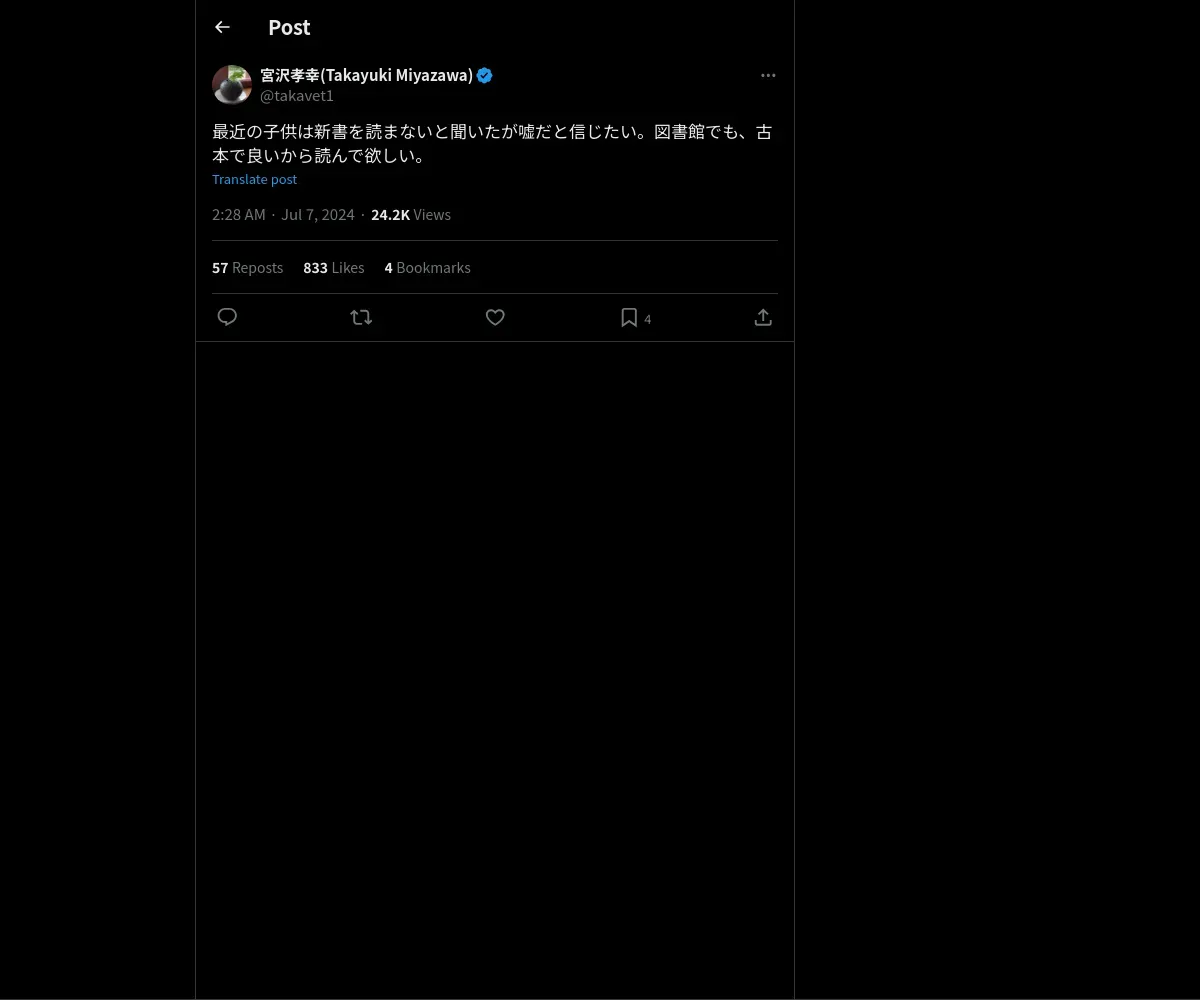This screenshot has width=1200, height=1000.
Task: Click the @takavet1 handle
Action: 297,96
